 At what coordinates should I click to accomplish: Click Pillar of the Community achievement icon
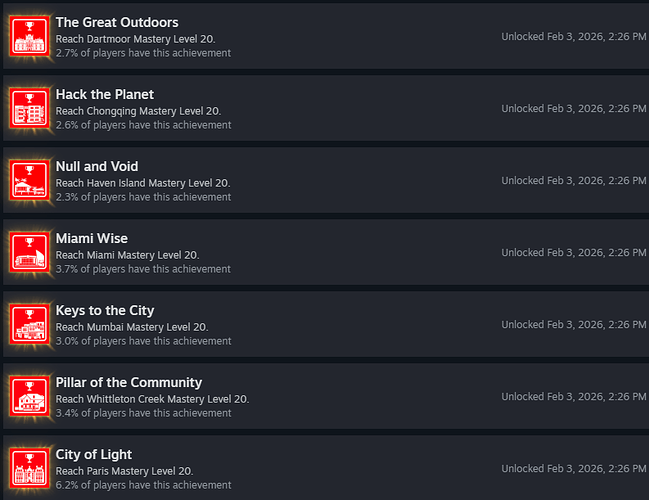(29, 396)
